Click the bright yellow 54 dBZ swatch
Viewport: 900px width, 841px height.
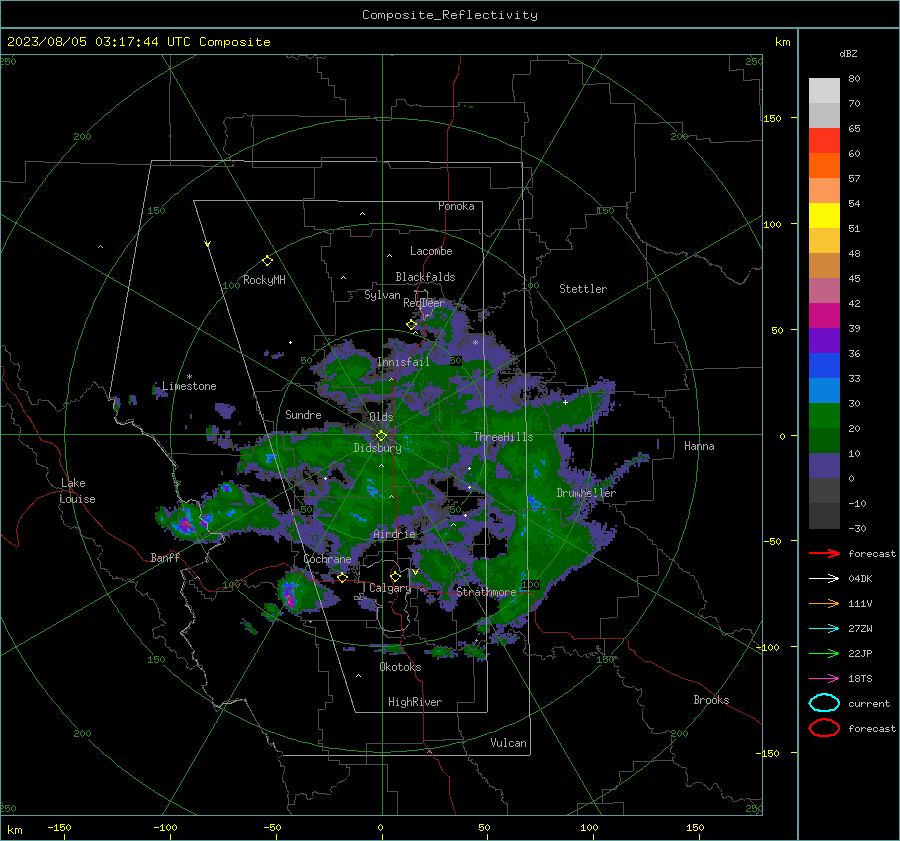point(824,215)
